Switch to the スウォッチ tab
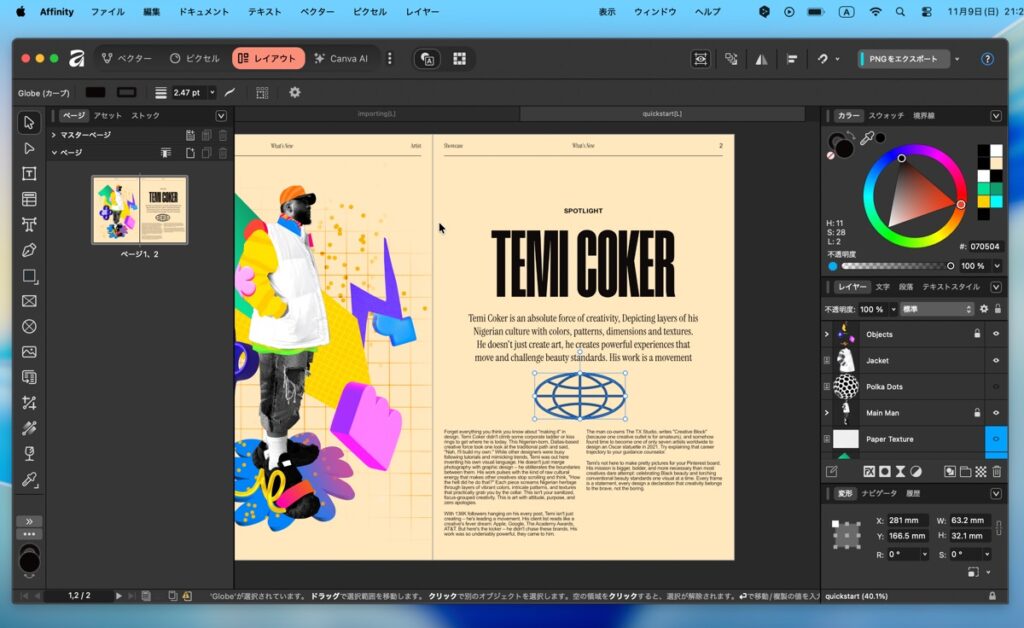1024x628 pixels. click(x=886, y=116)
